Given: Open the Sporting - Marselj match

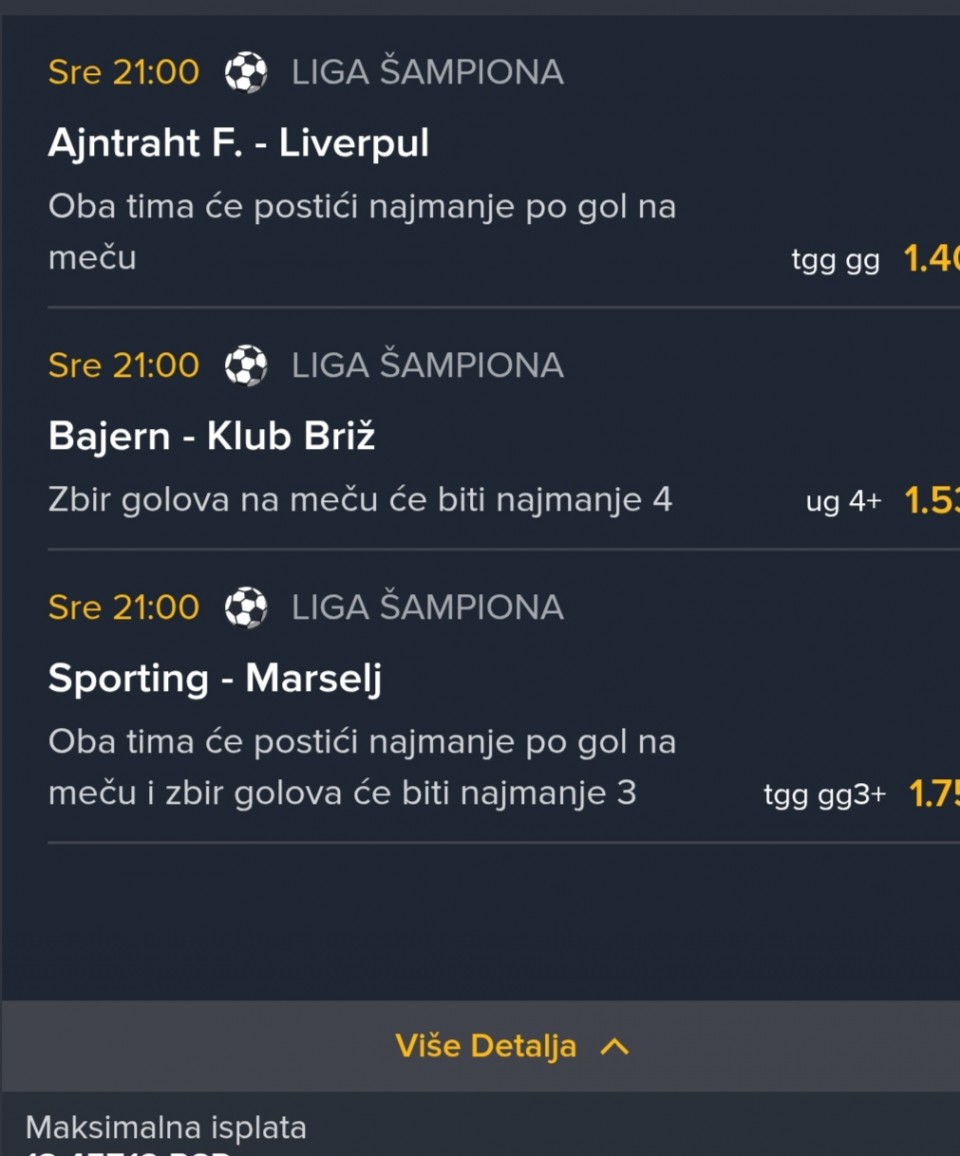Looking at the screenshot, I should point(215,678).
